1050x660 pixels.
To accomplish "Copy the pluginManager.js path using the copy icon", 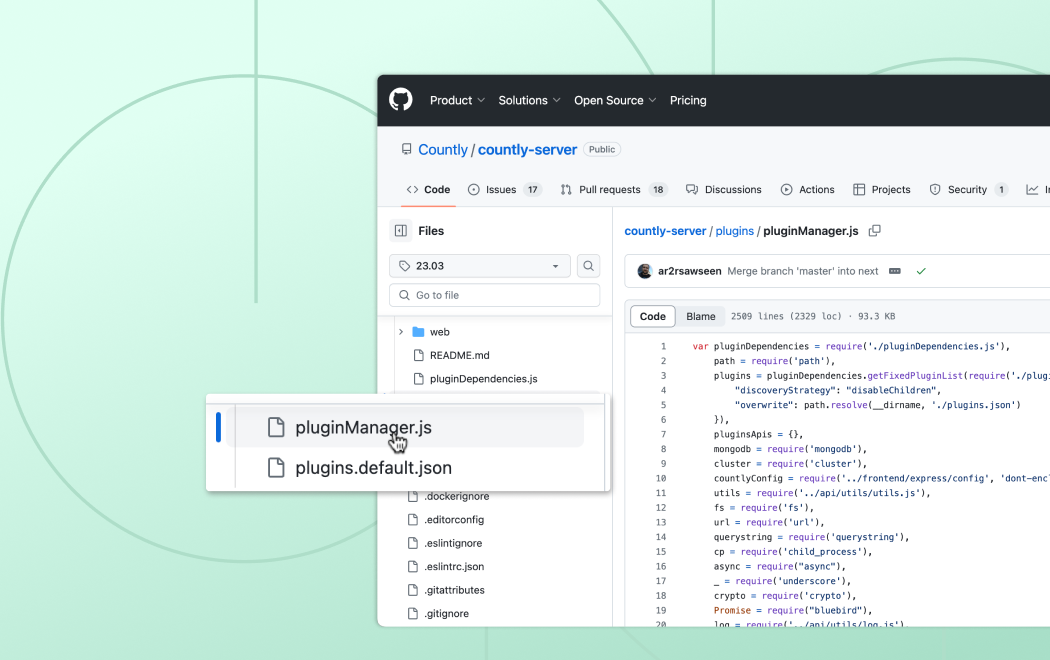I will [874, 230].
